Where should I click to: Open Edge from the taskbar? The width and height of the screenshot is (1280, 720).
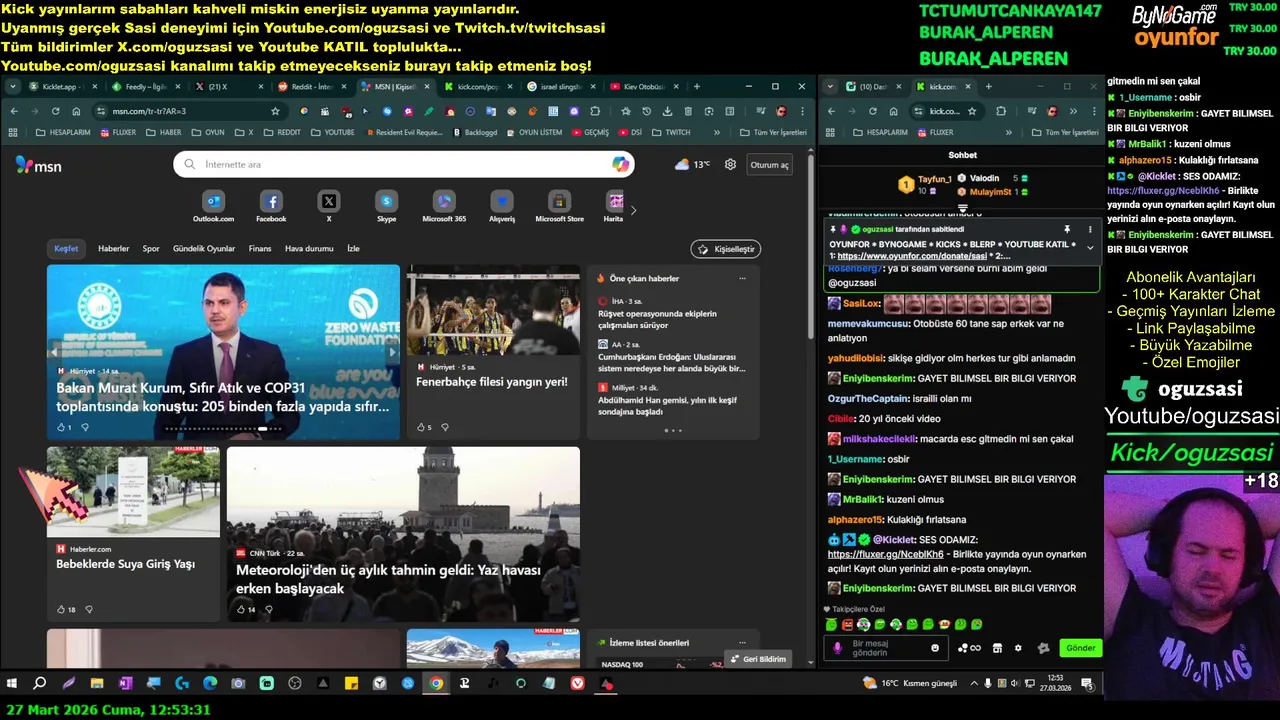(x=210, y=683)
